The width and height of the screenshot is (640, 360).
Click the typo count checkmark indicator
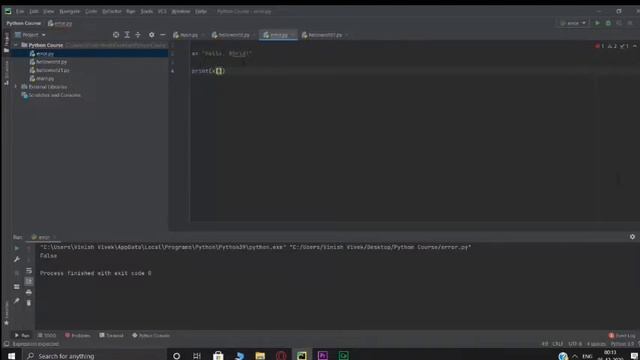coord(624,46)
